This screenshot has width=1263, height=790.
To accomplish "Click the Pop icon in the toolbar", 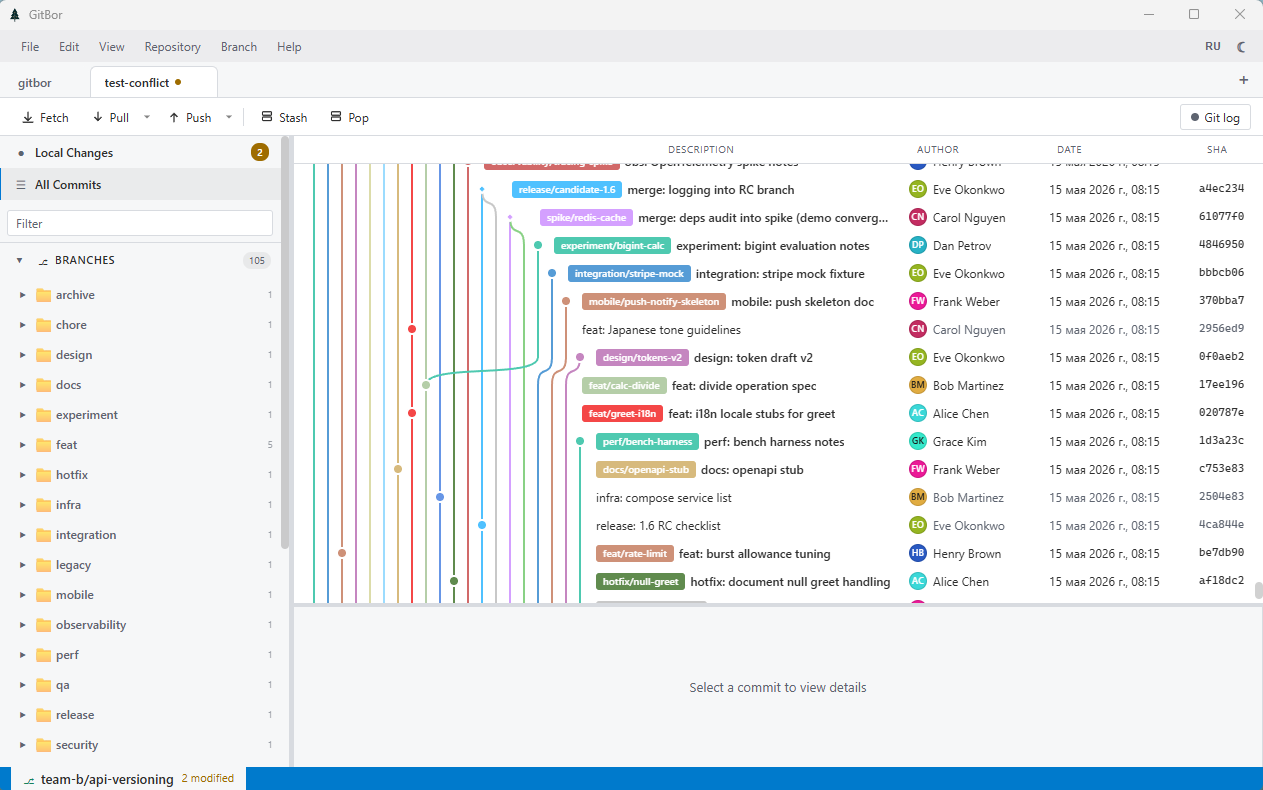I will coord(336,117).
